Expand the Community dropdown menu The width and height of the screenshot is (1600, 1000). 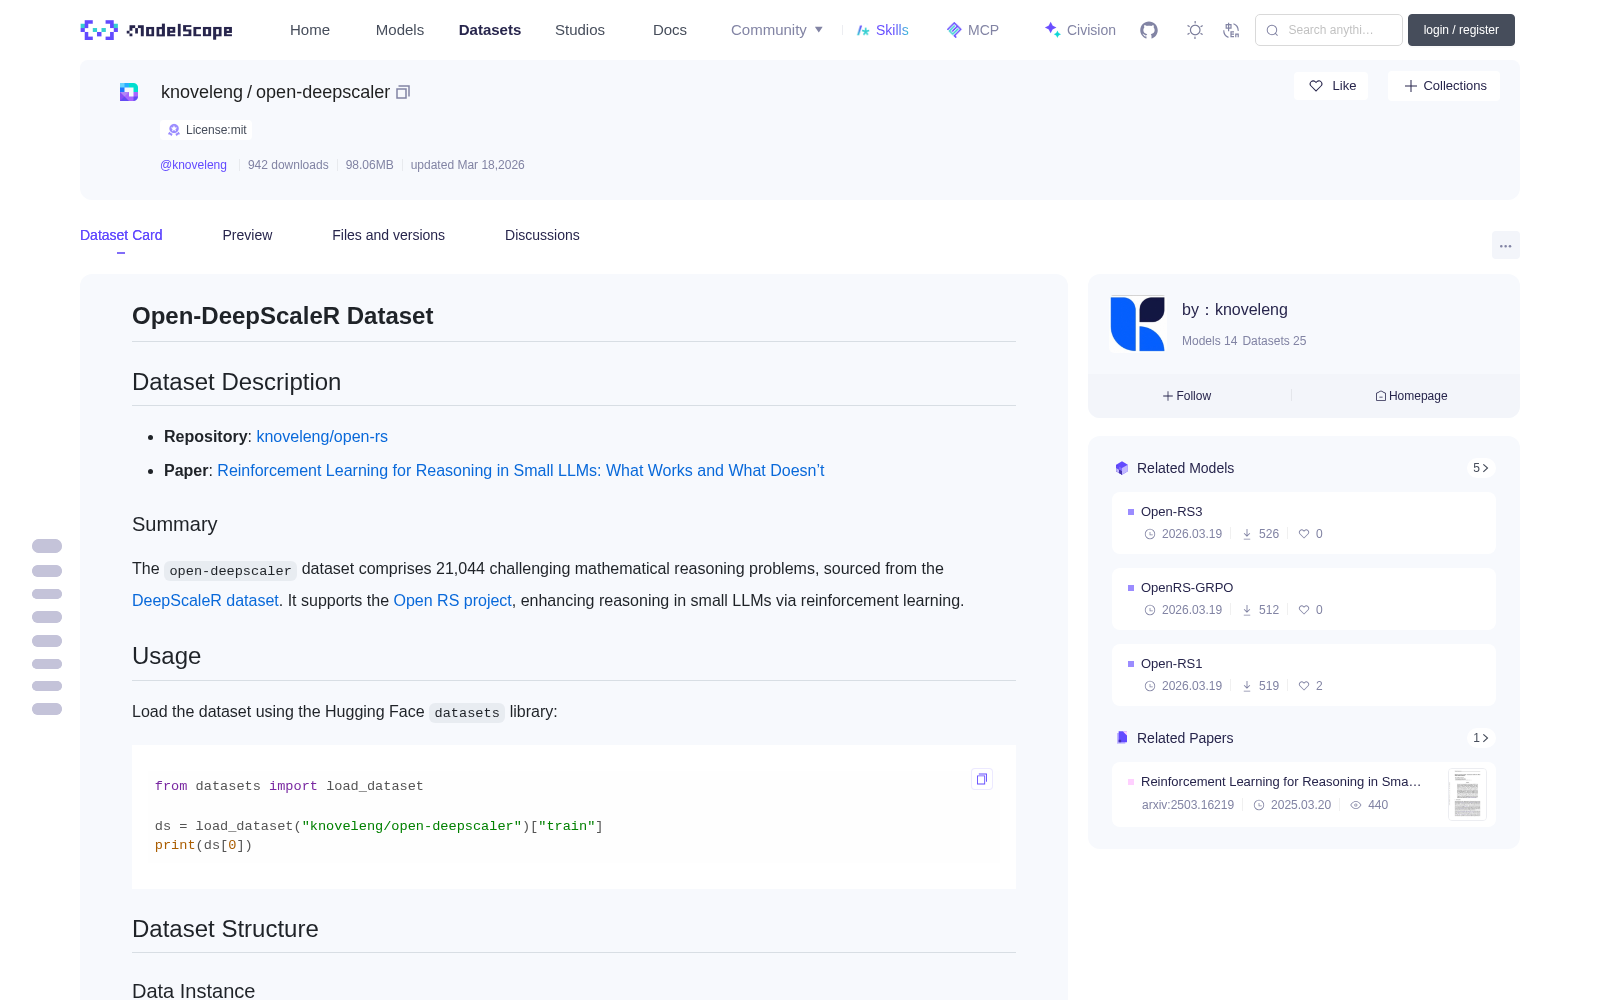777,30
